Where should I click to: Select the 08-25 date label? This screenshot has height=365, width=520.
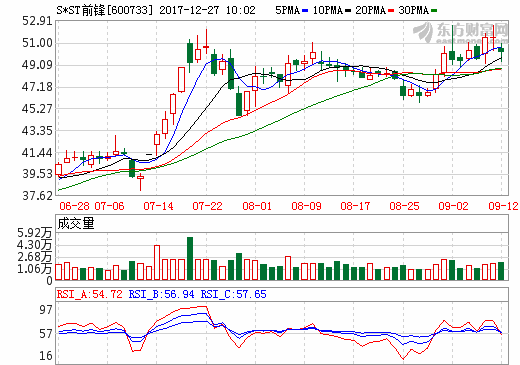pyautogui.click(x=404, y=206)
